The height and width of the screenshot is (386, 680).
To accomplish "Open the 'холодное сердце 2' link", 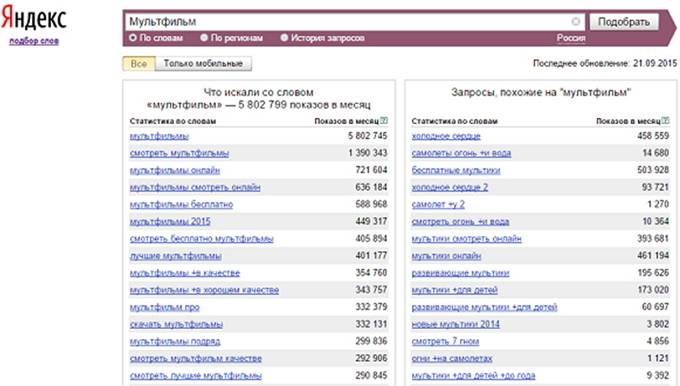I will 450,187.
